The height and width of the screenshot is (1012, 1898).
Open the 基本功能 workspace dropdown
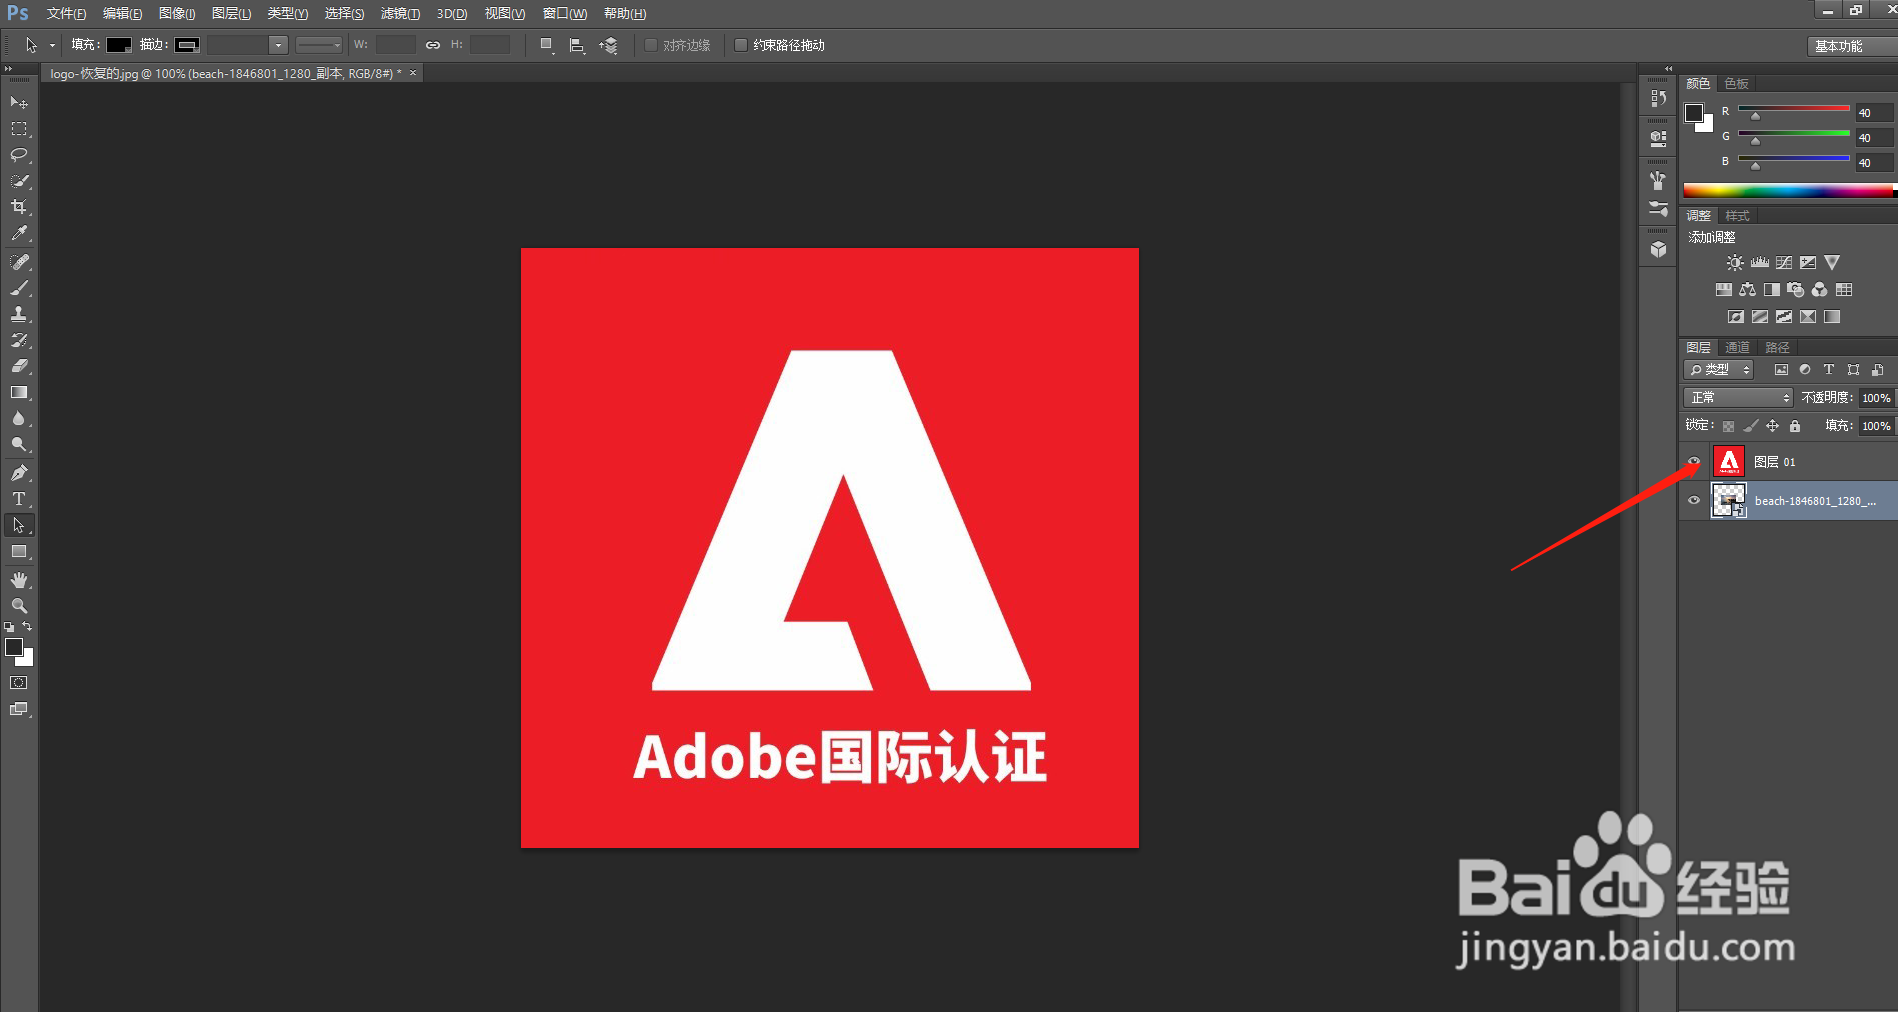click(1852, 46)
